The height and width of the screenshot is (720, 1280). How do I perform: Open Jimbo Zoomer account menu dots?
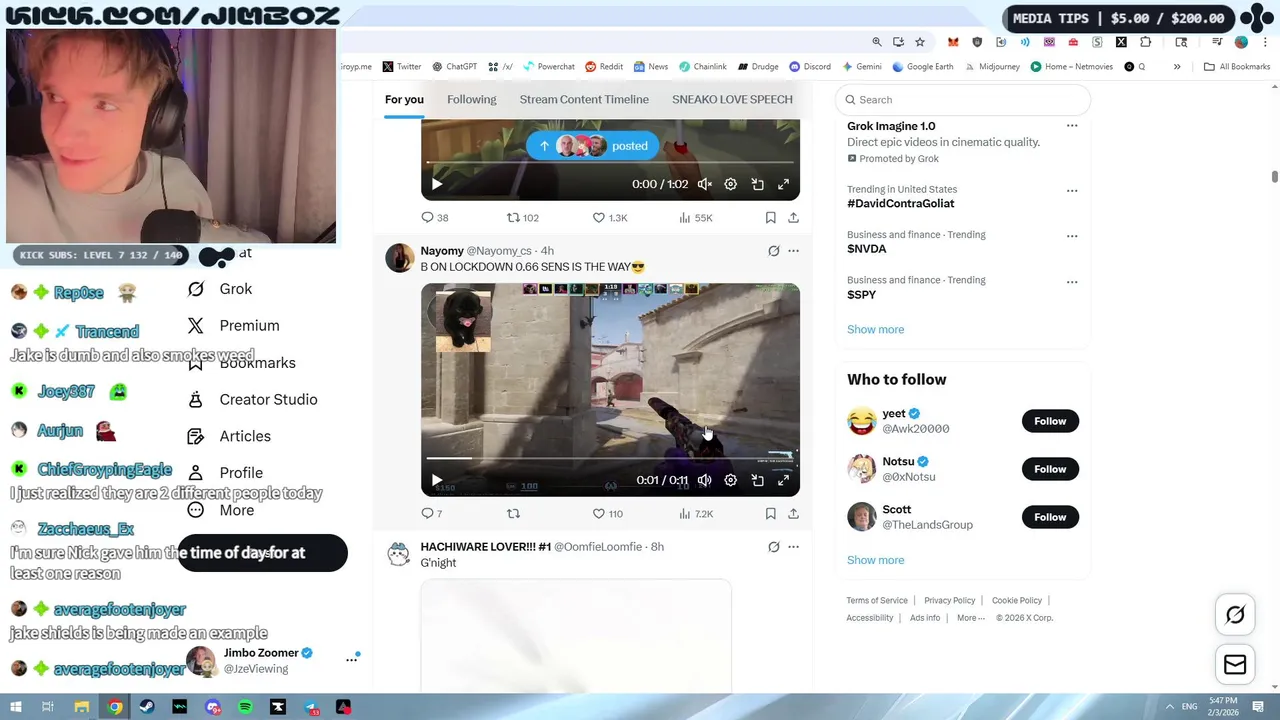pyautogui.click(x=351, y=659)
